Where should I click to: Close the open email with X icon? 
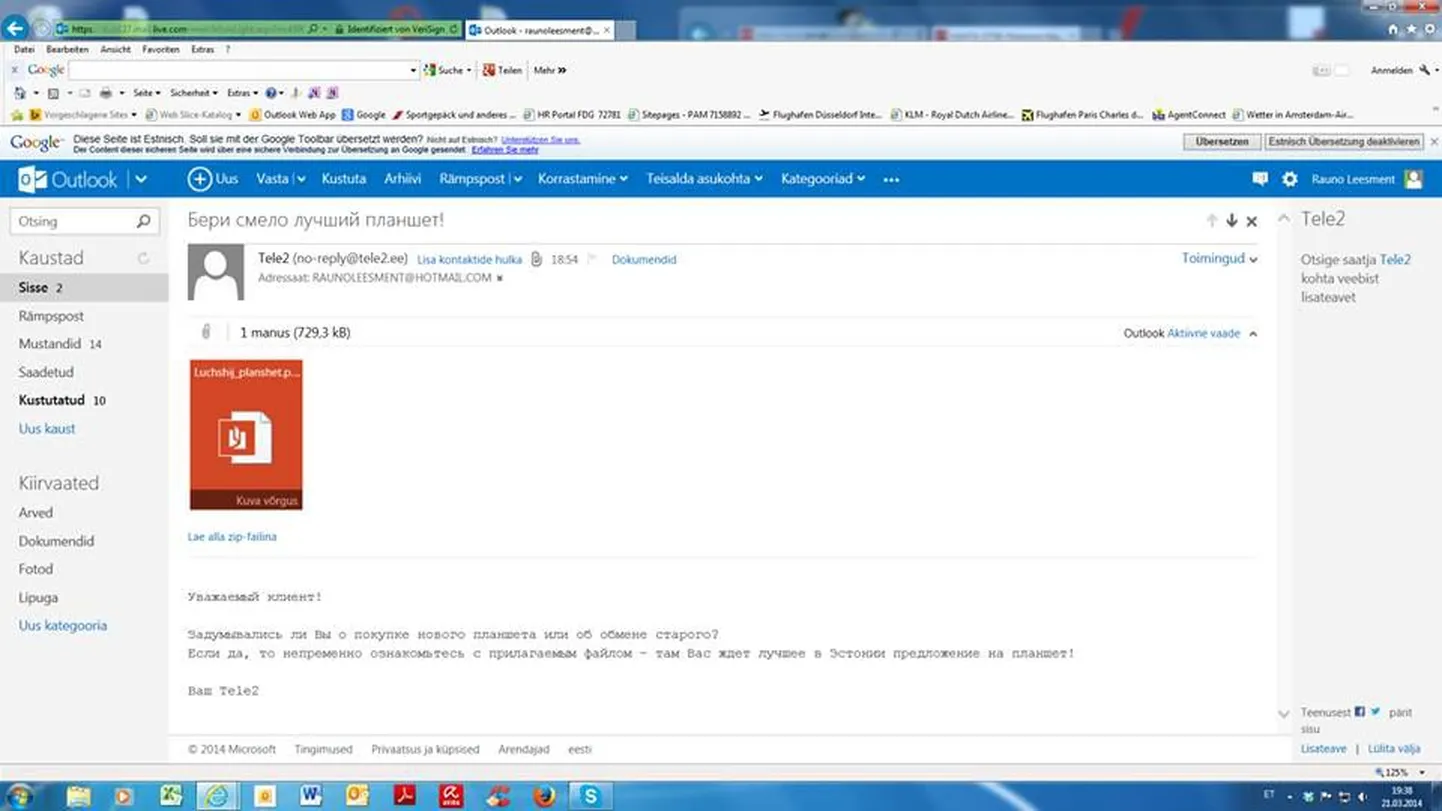pos(1252,221)
